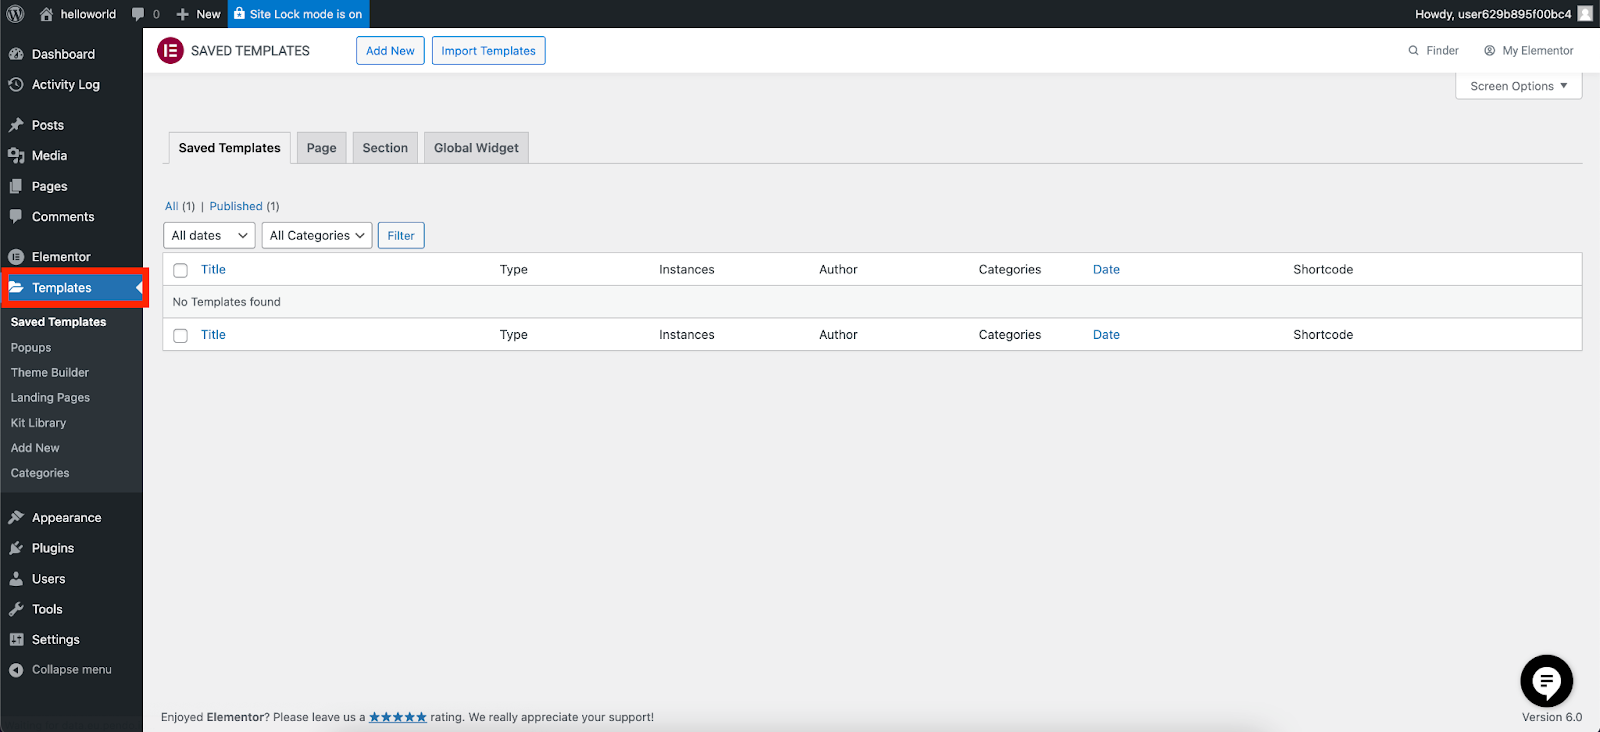Click the No Templates found message
Image resolution: width=1600 pixels, height=732 pixels.
click(x=226, y=301)
